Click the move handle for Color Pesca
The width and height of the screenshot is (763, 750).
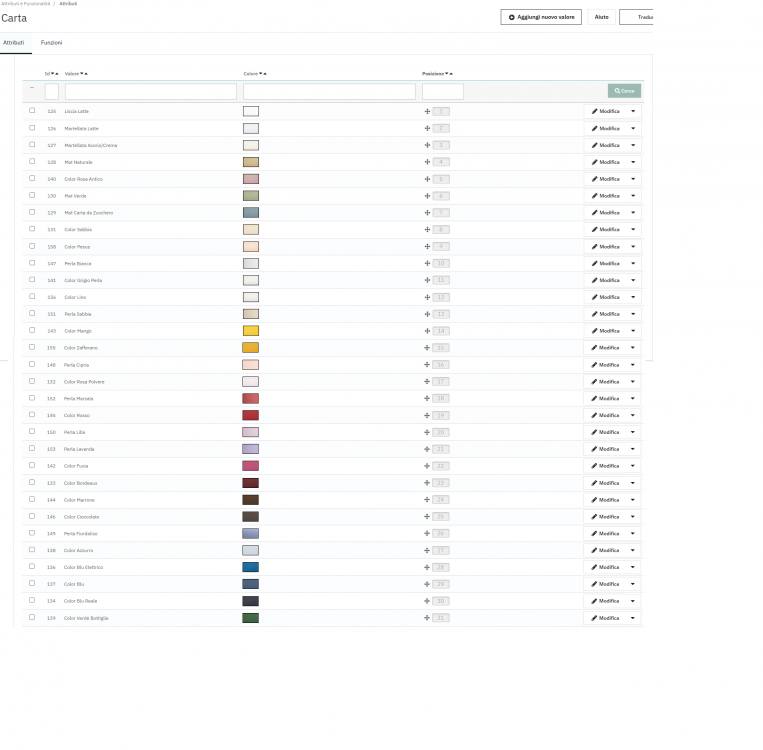(x=427, y=247)
